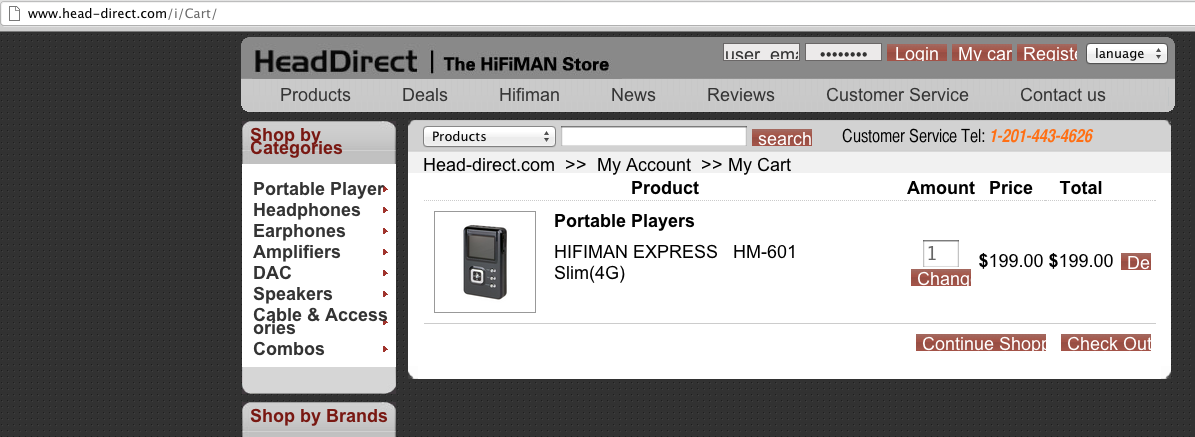Delete the HM-601 item from cart
Viewport: 1195px width, 437px height.
tap(1136, 262)
